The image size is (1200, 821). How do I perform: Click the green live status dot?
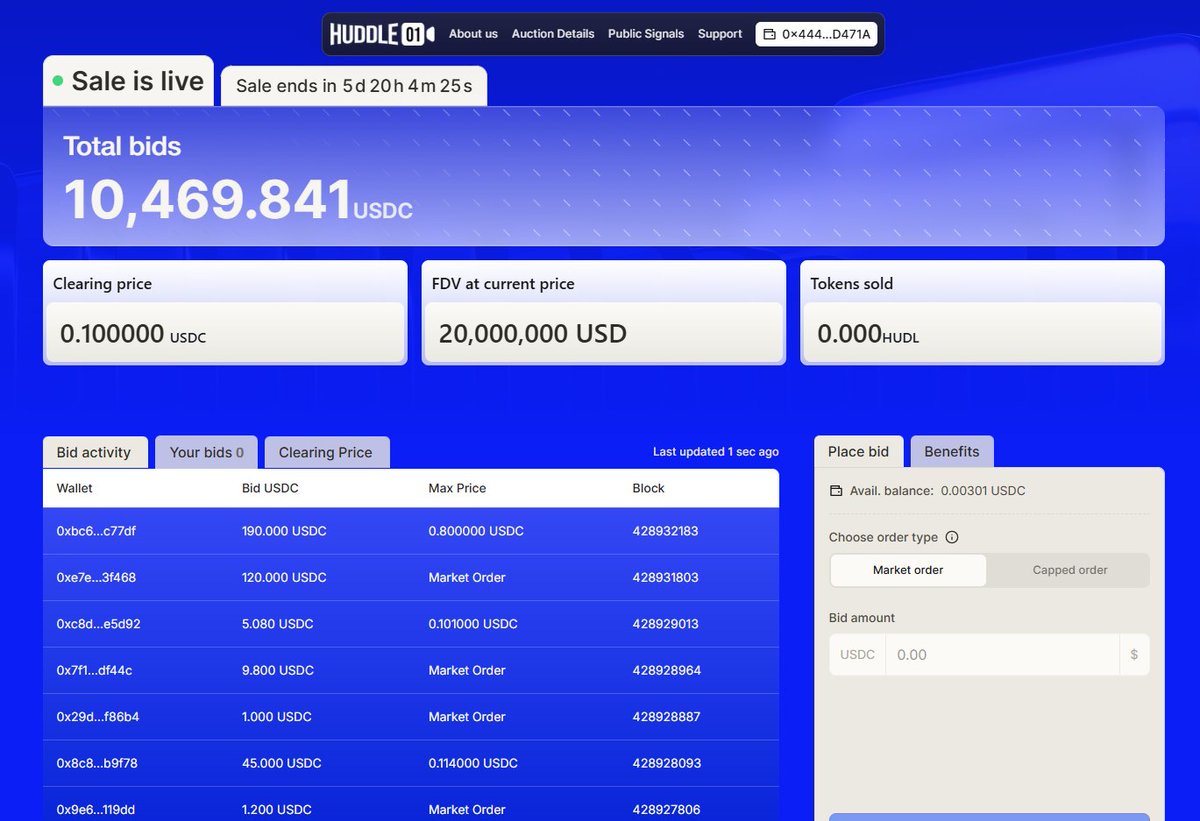58,81
